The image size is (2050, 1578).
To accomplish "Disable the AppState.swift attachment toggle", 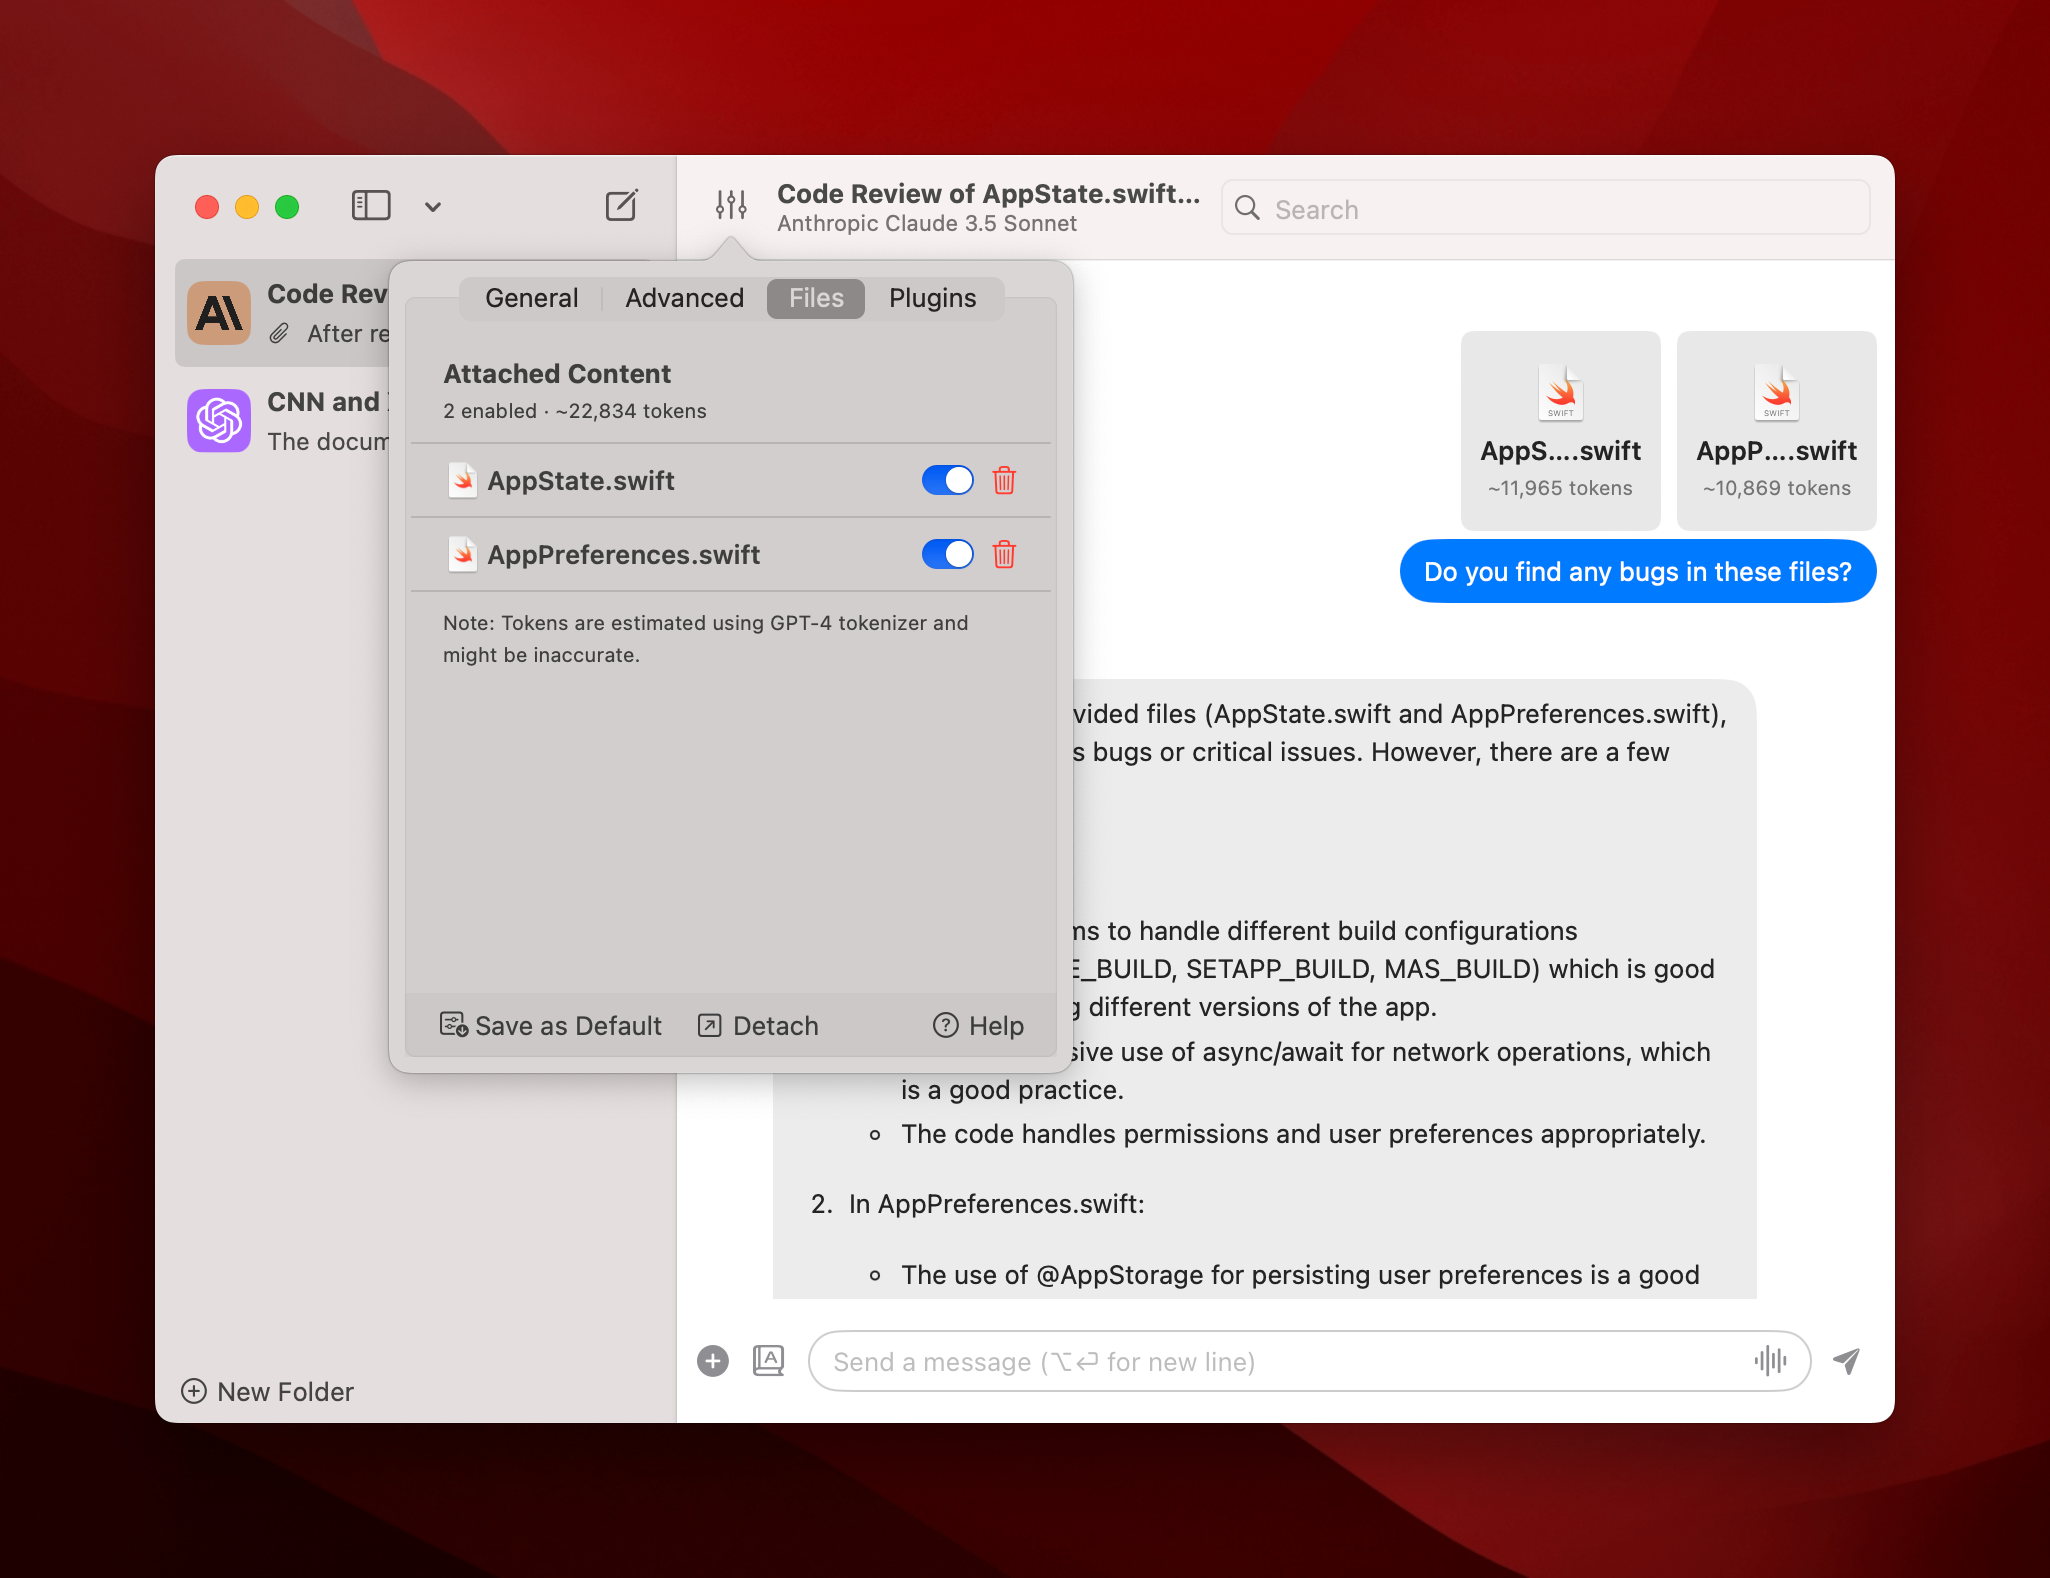I will 946,480.
